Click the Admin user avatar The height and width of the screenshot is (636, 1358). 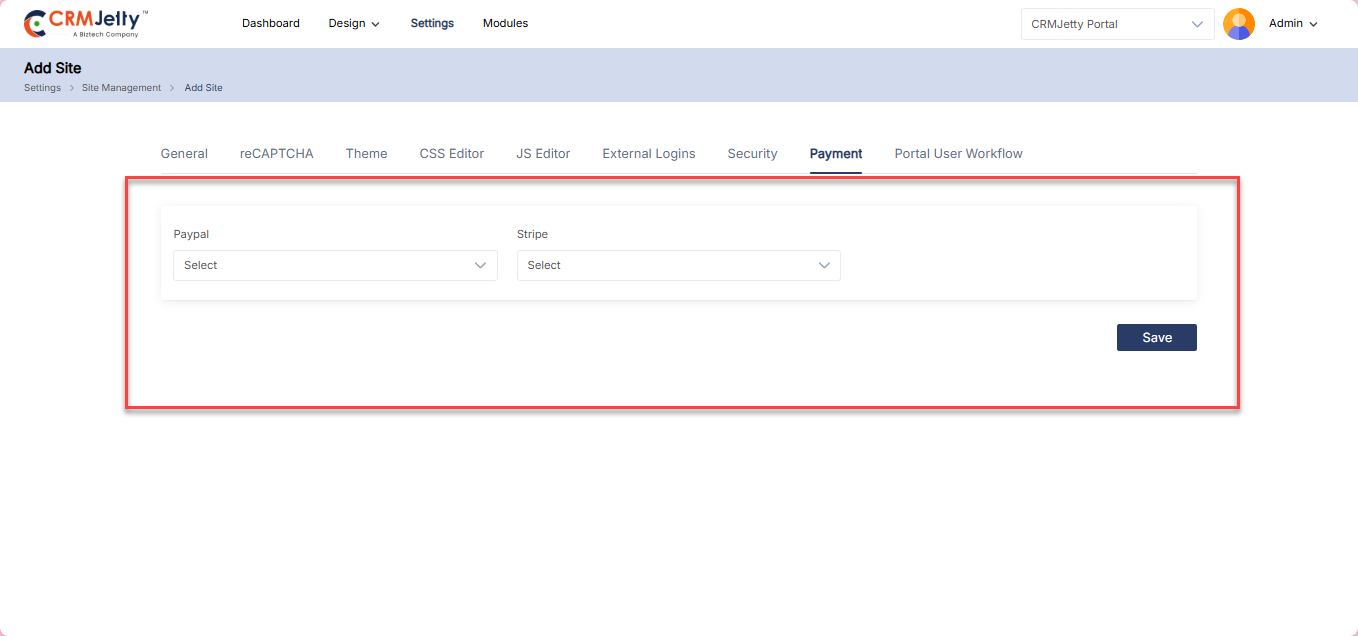[x=1238, y=24]
